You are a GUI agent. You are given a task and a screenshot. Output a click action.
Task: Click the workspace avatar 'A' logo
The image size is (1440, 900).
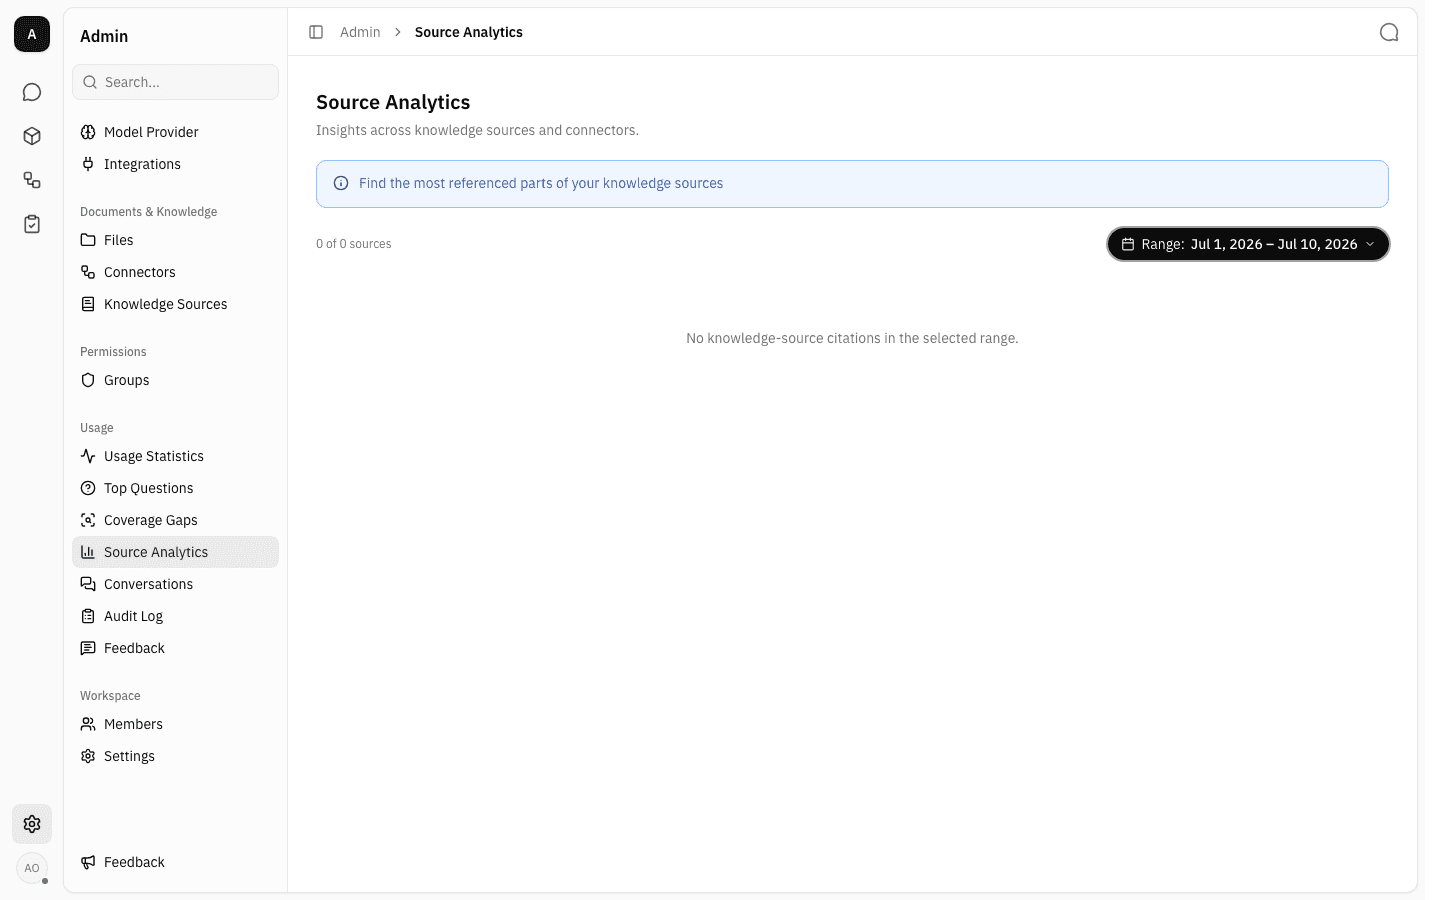(32, 34)
